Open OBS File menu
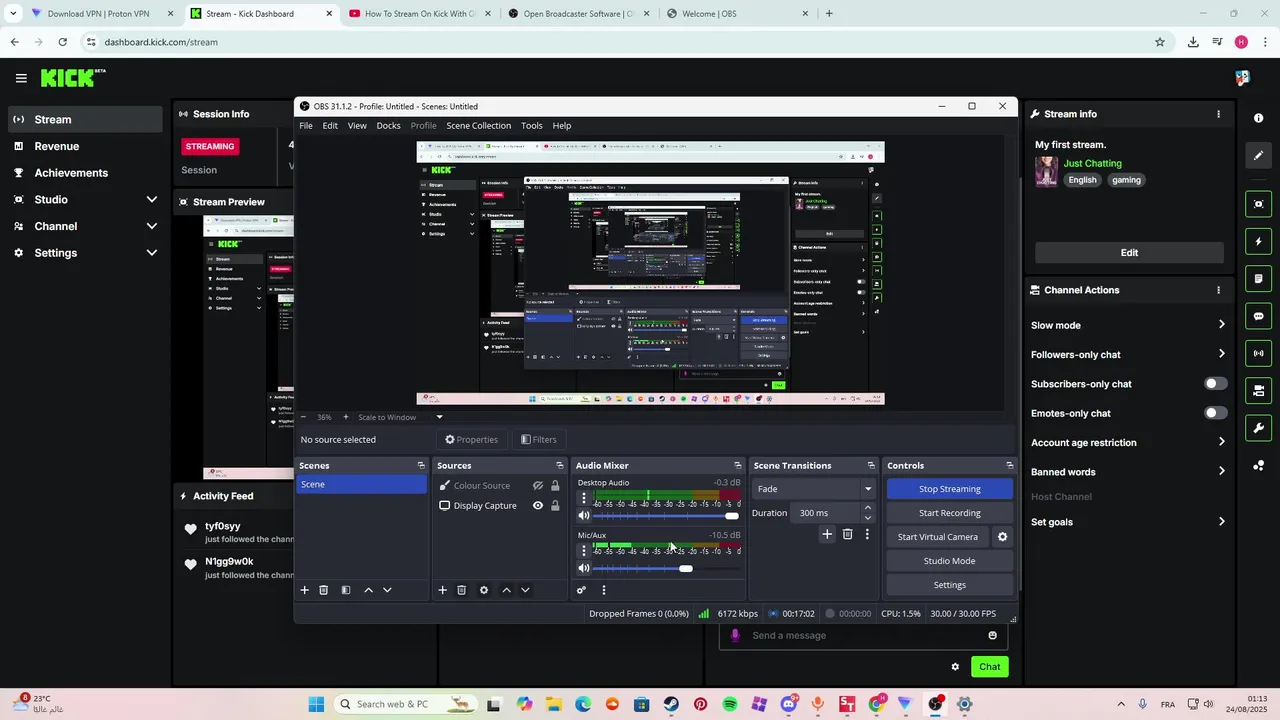1280x720 pixels. tap(306, 126)
